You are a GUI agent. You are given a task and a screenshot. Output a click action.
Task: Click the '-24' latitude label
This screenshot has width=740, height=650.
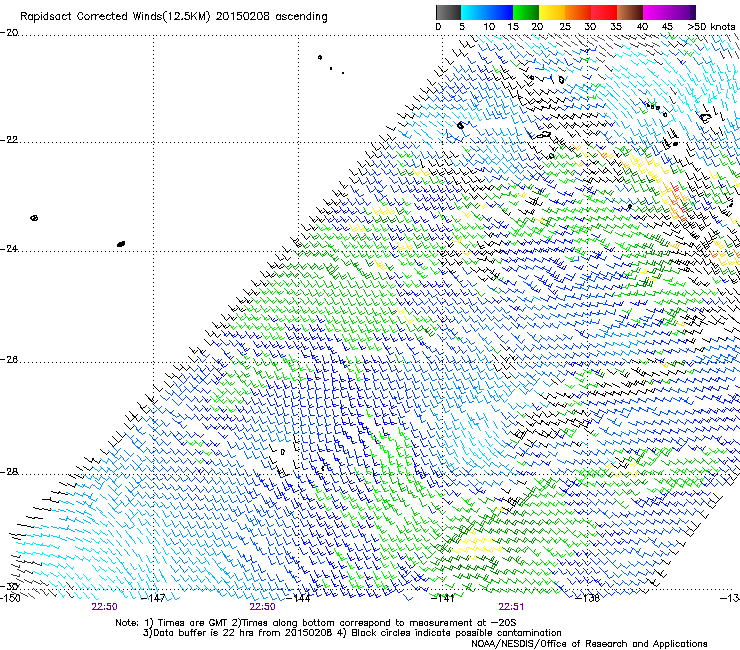[x=9, y=249]
